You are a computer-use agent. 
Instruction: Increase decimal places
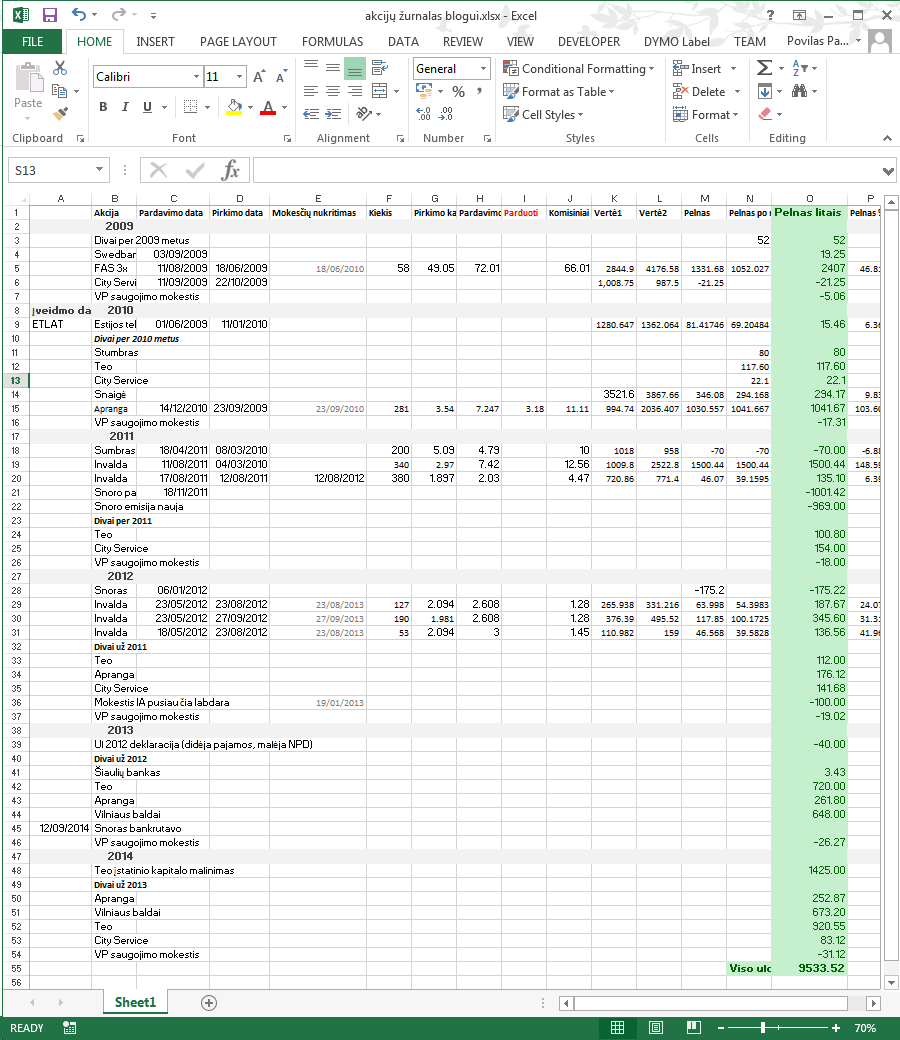point(424,114)
